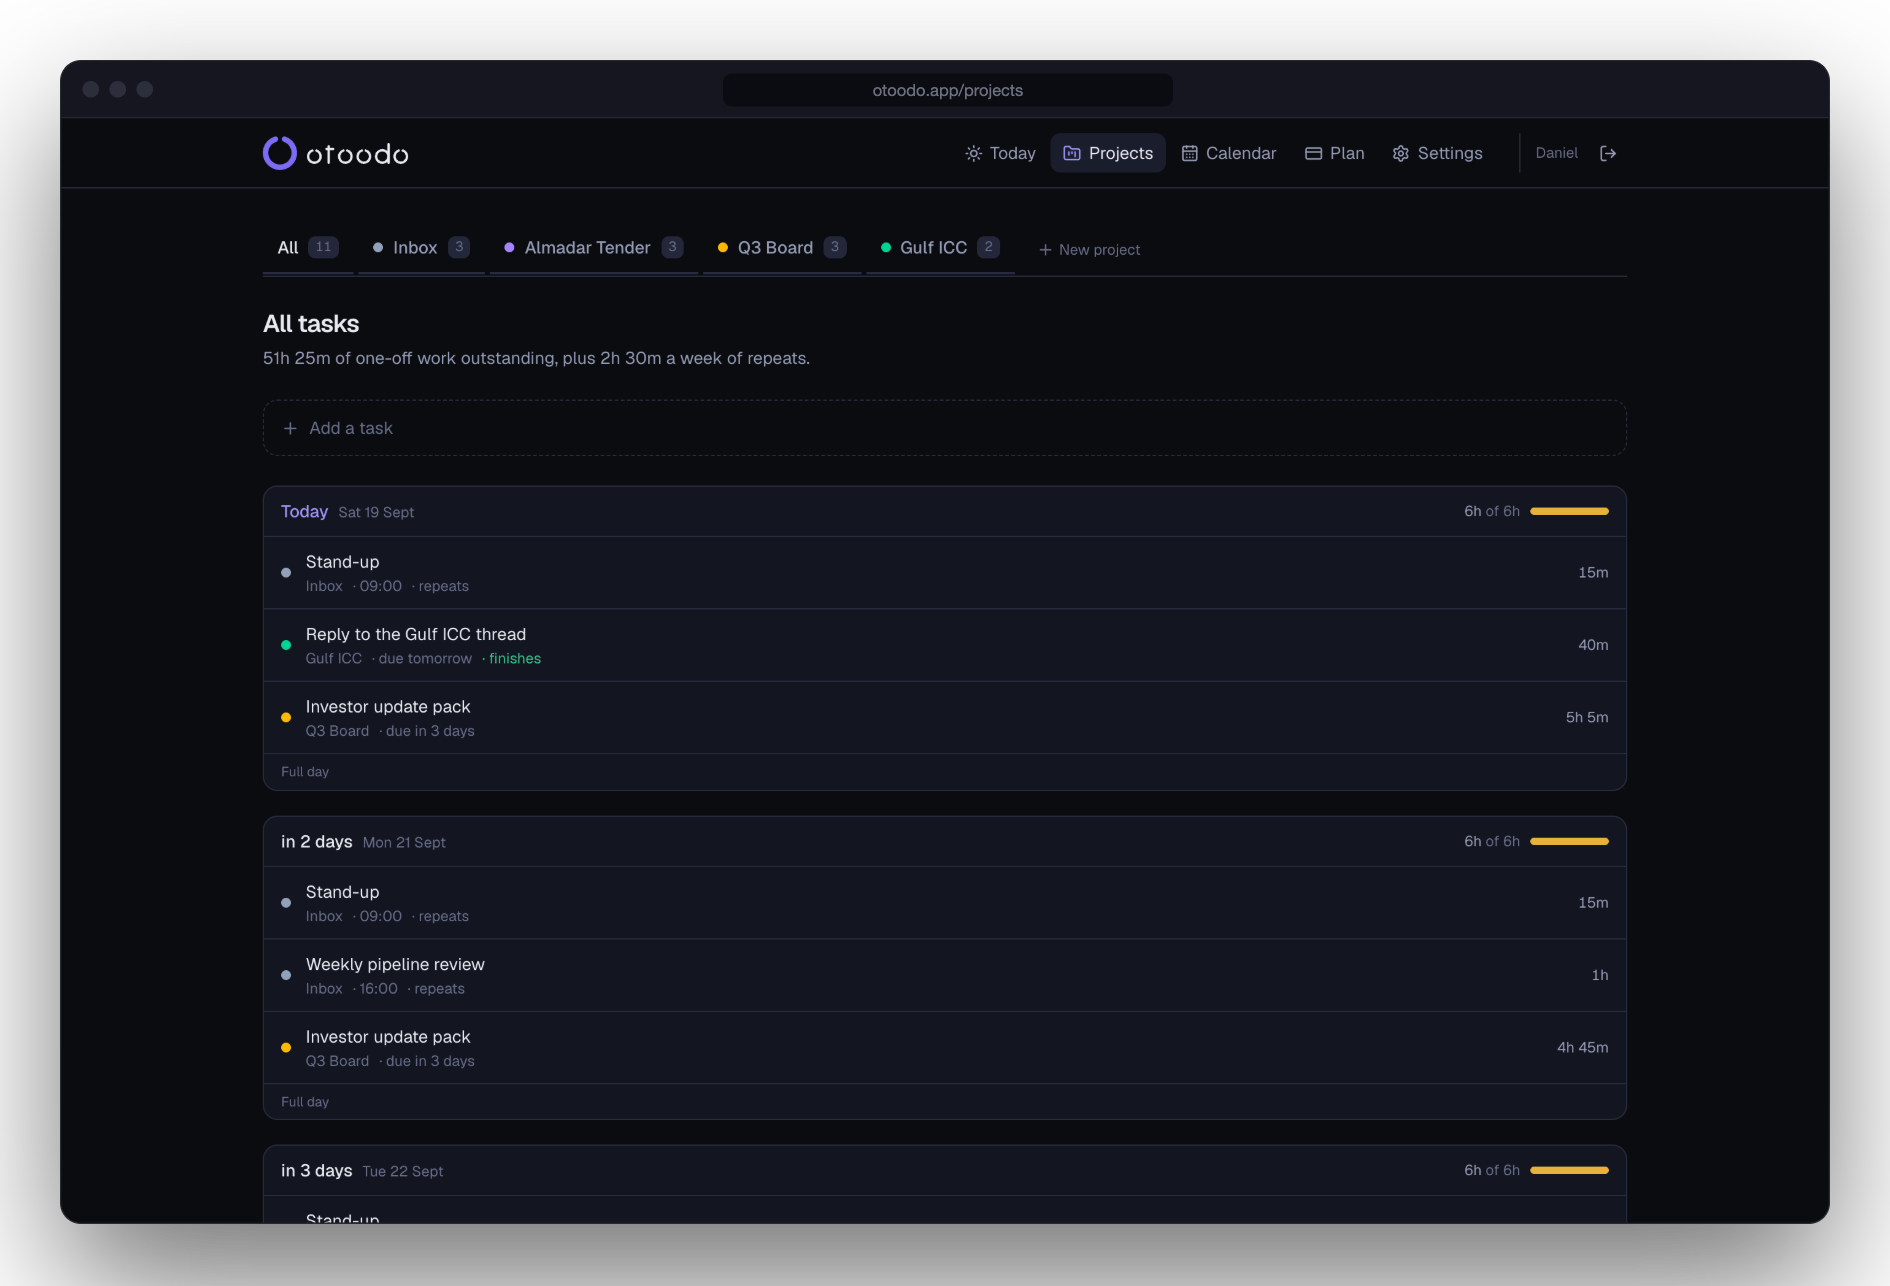Click the Projects folder icon
This screenshot has height=1286, width=1890.
click(1072, 153)
